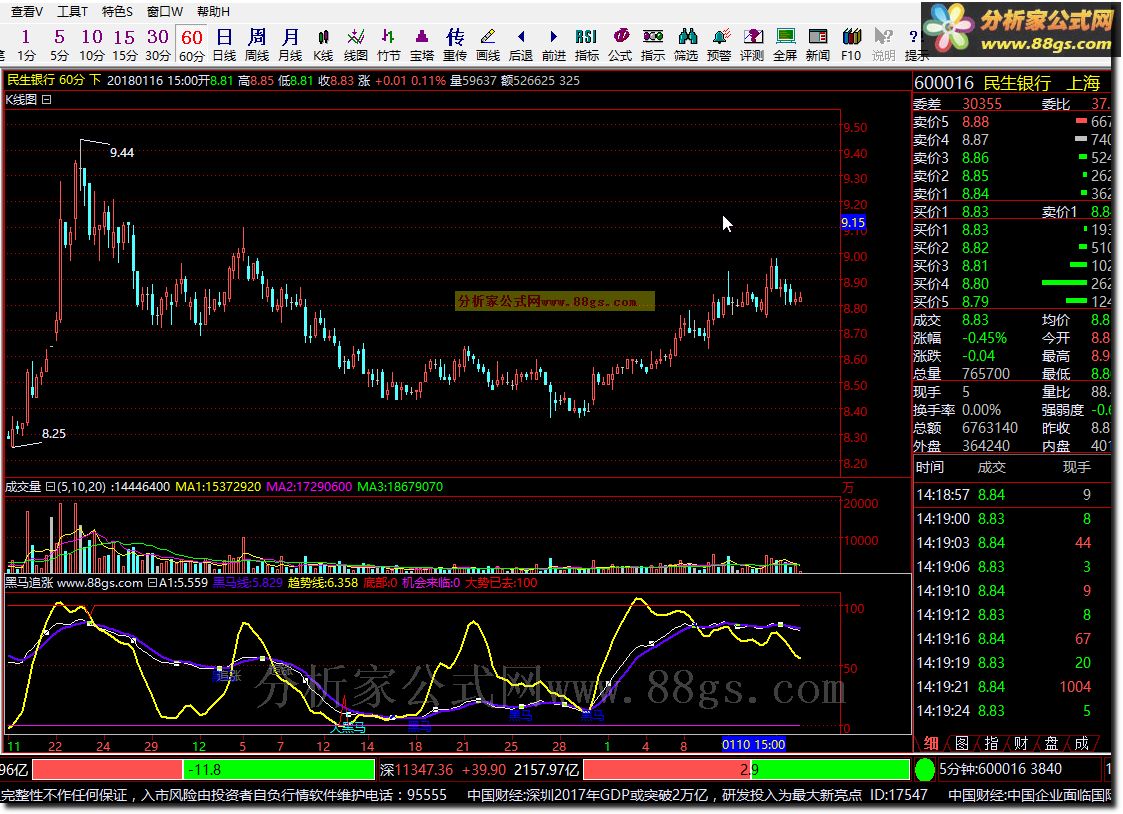Open the 工具T menu
Image resolution: width=1123 pixels, height=814 pixels.
pyautogui.click(x=72, y=11)
